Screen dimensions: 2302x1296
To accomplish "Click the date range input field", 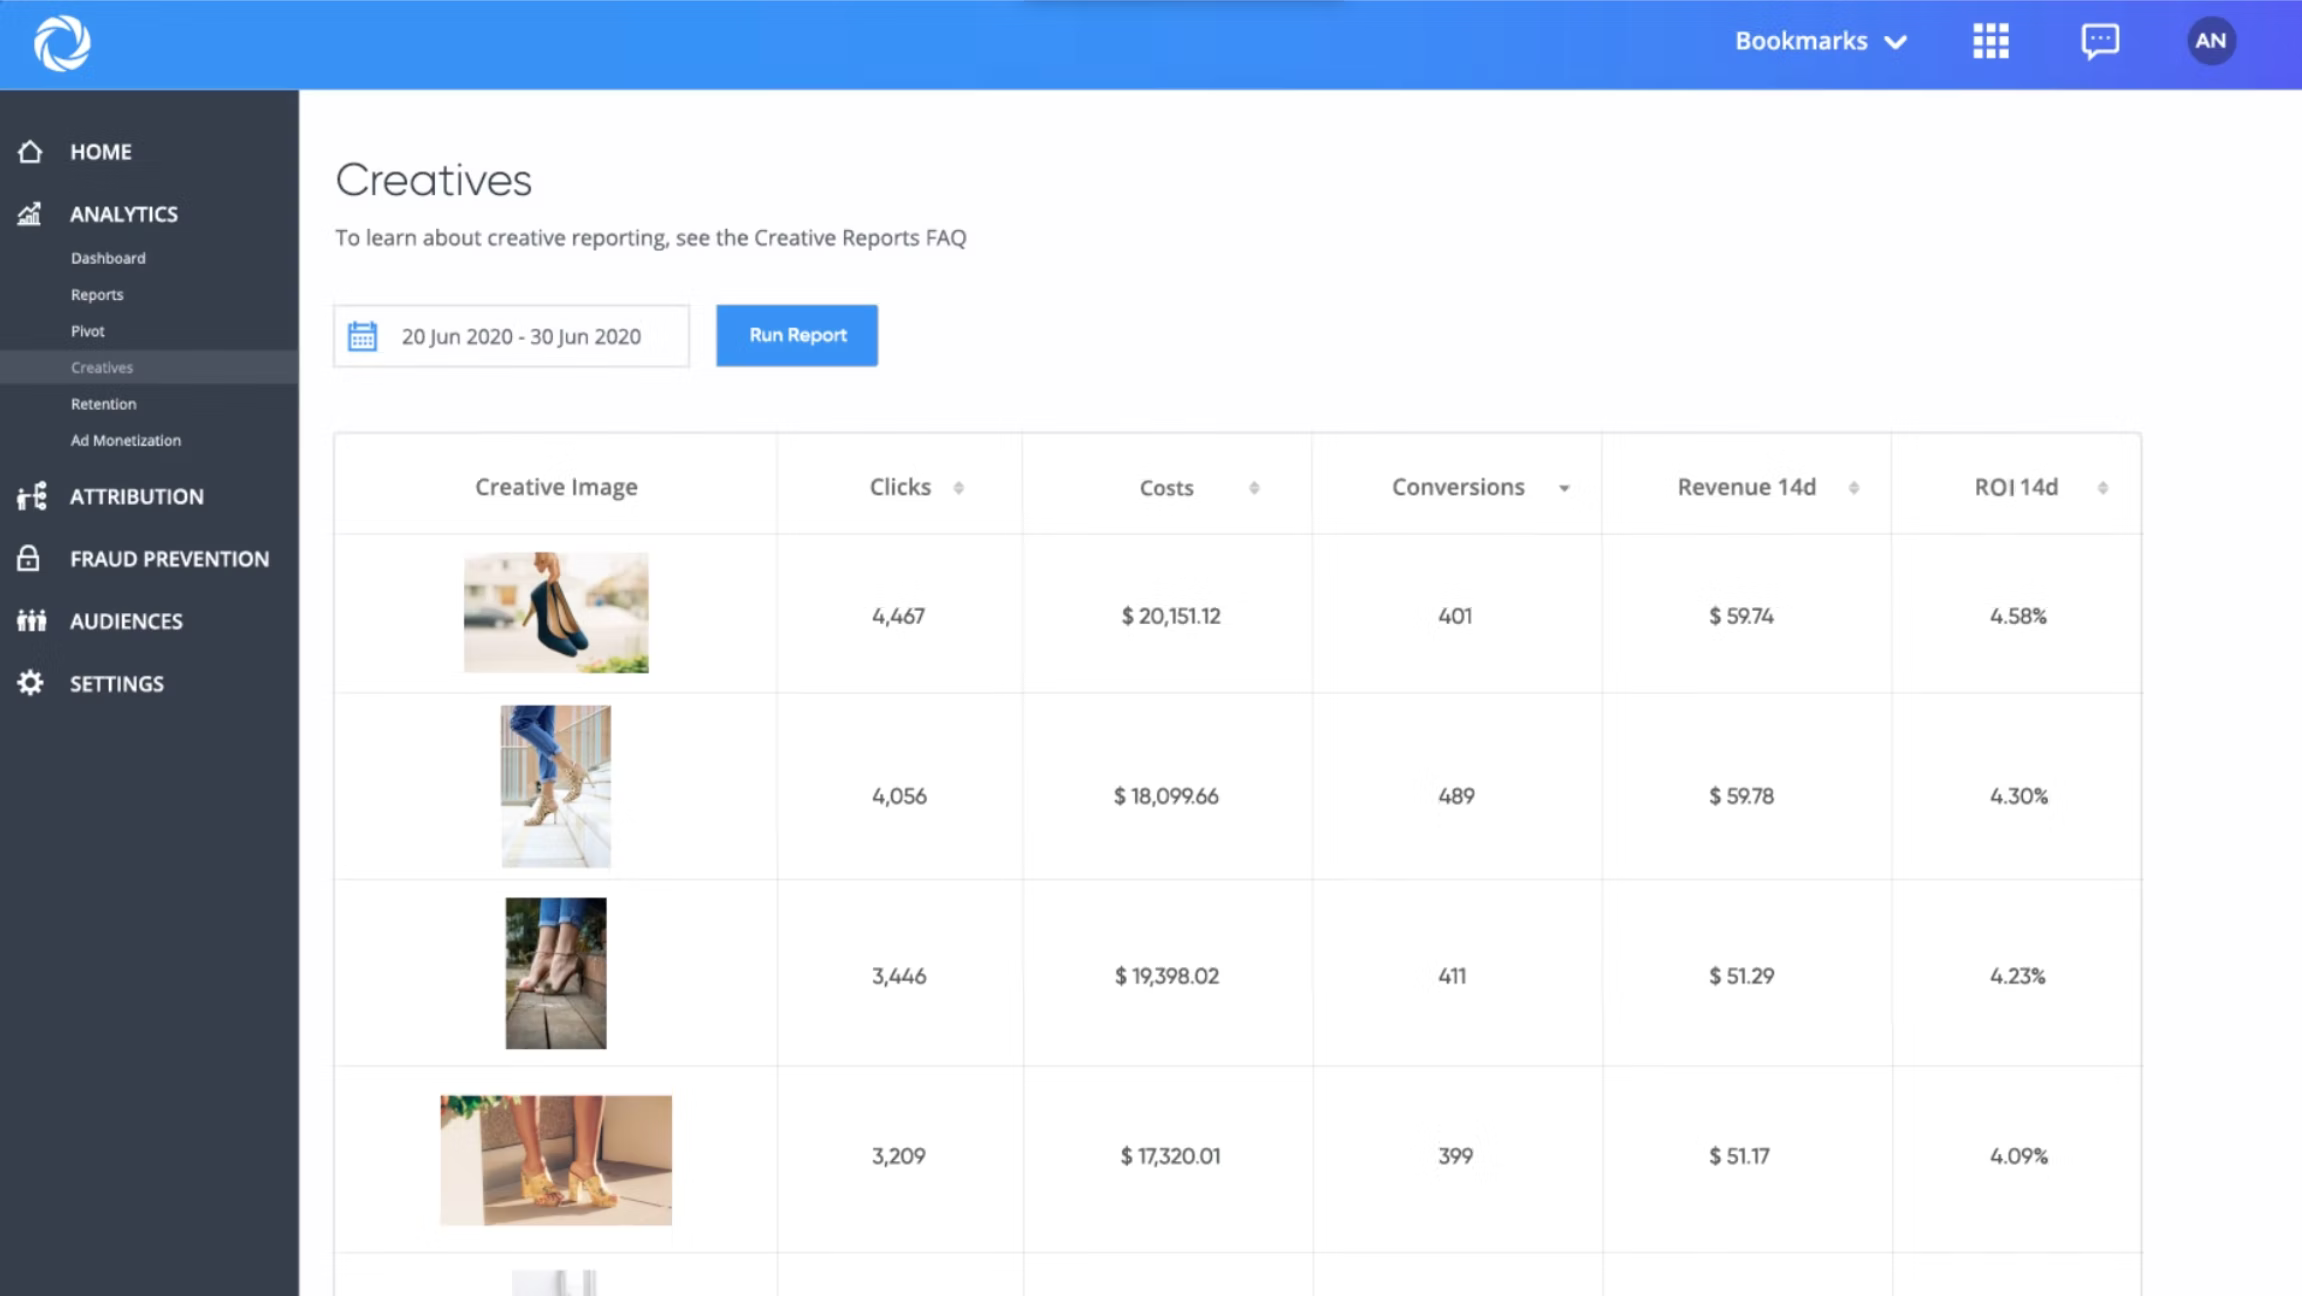I will [521, 336].
